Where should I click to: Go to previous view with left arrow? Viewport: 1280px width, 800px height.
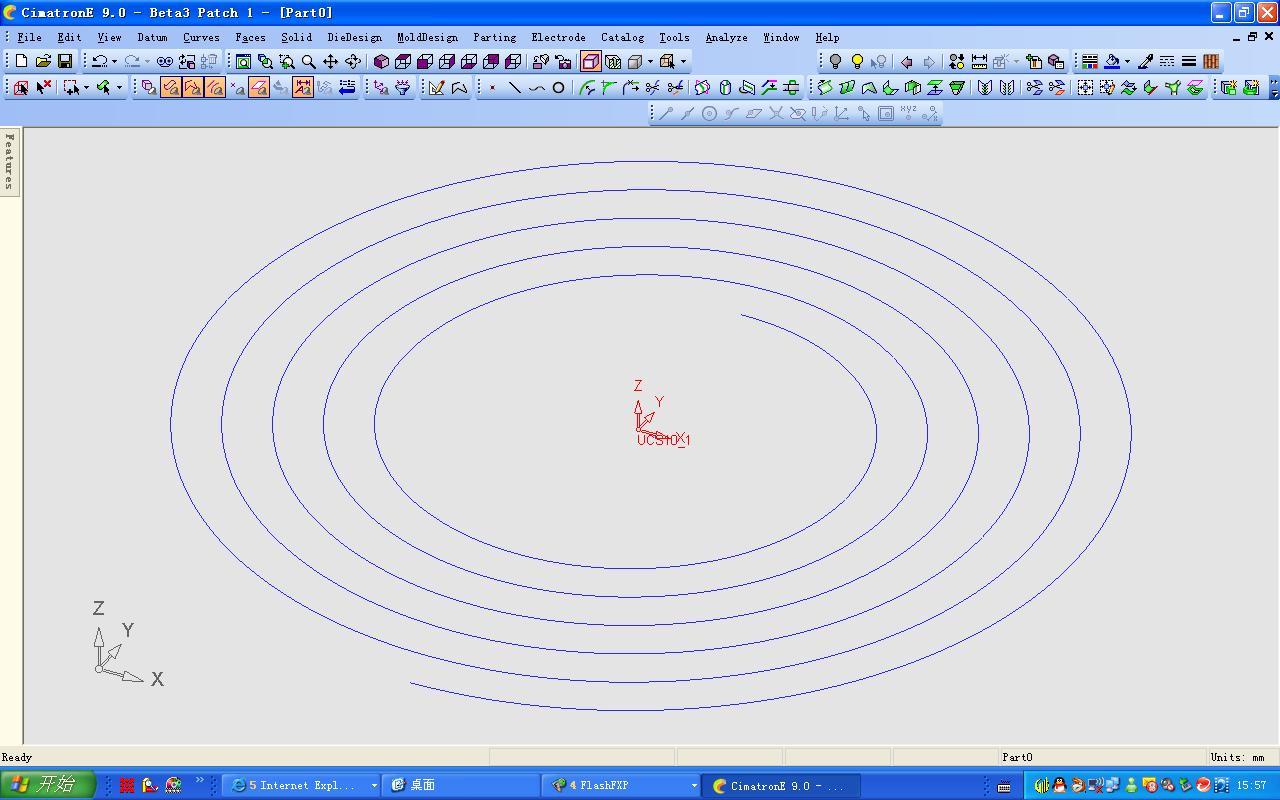click(x=907, y=62)
